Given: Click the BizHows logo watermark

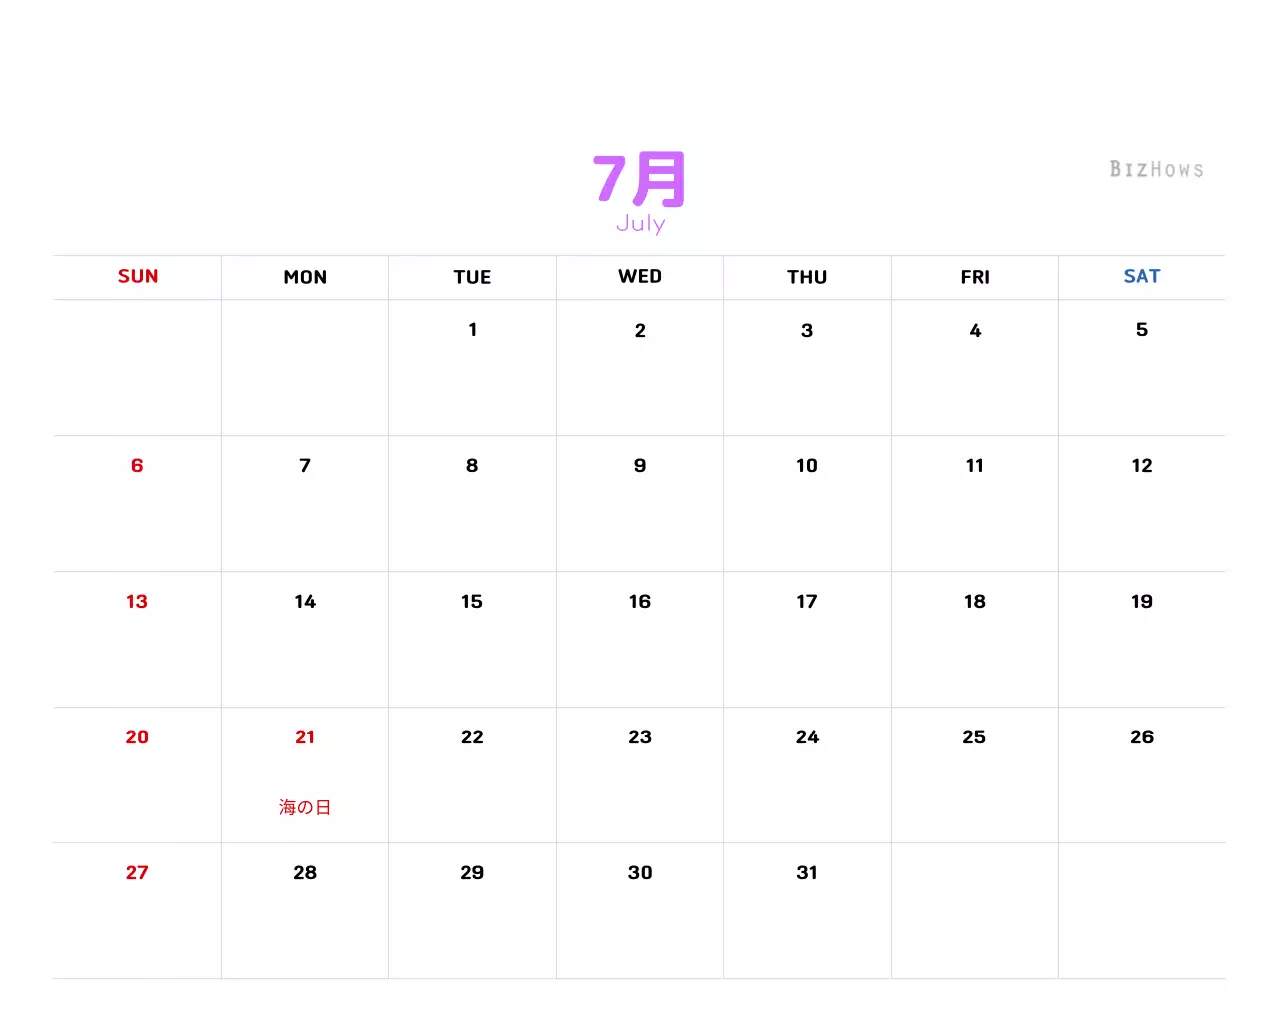Looking at the screenshot, I should tap(1156, 170).
